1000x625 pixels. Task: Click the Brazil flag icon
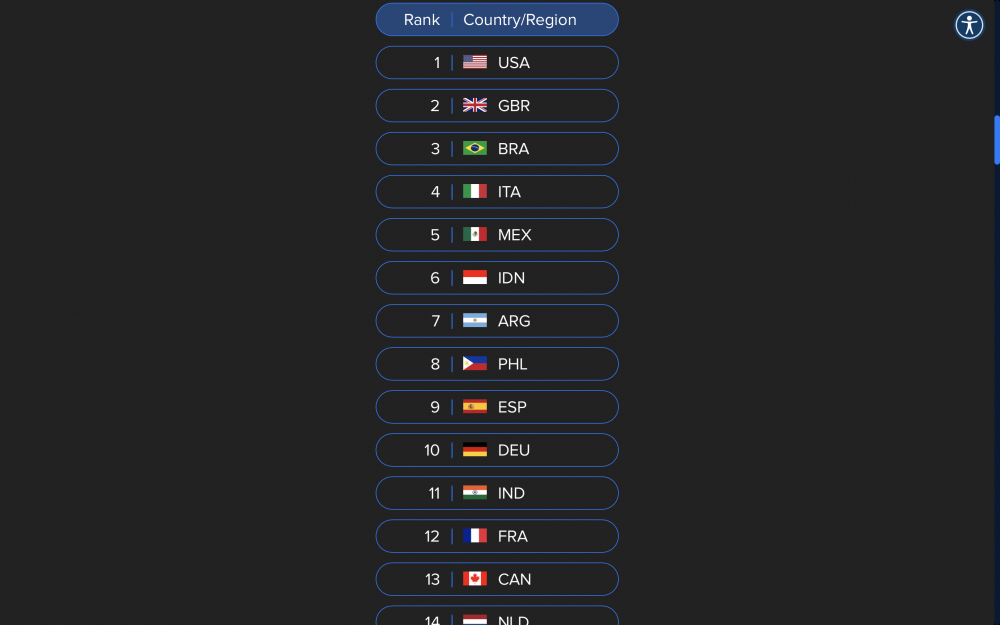pyautogui.click(x=475, y=148)
